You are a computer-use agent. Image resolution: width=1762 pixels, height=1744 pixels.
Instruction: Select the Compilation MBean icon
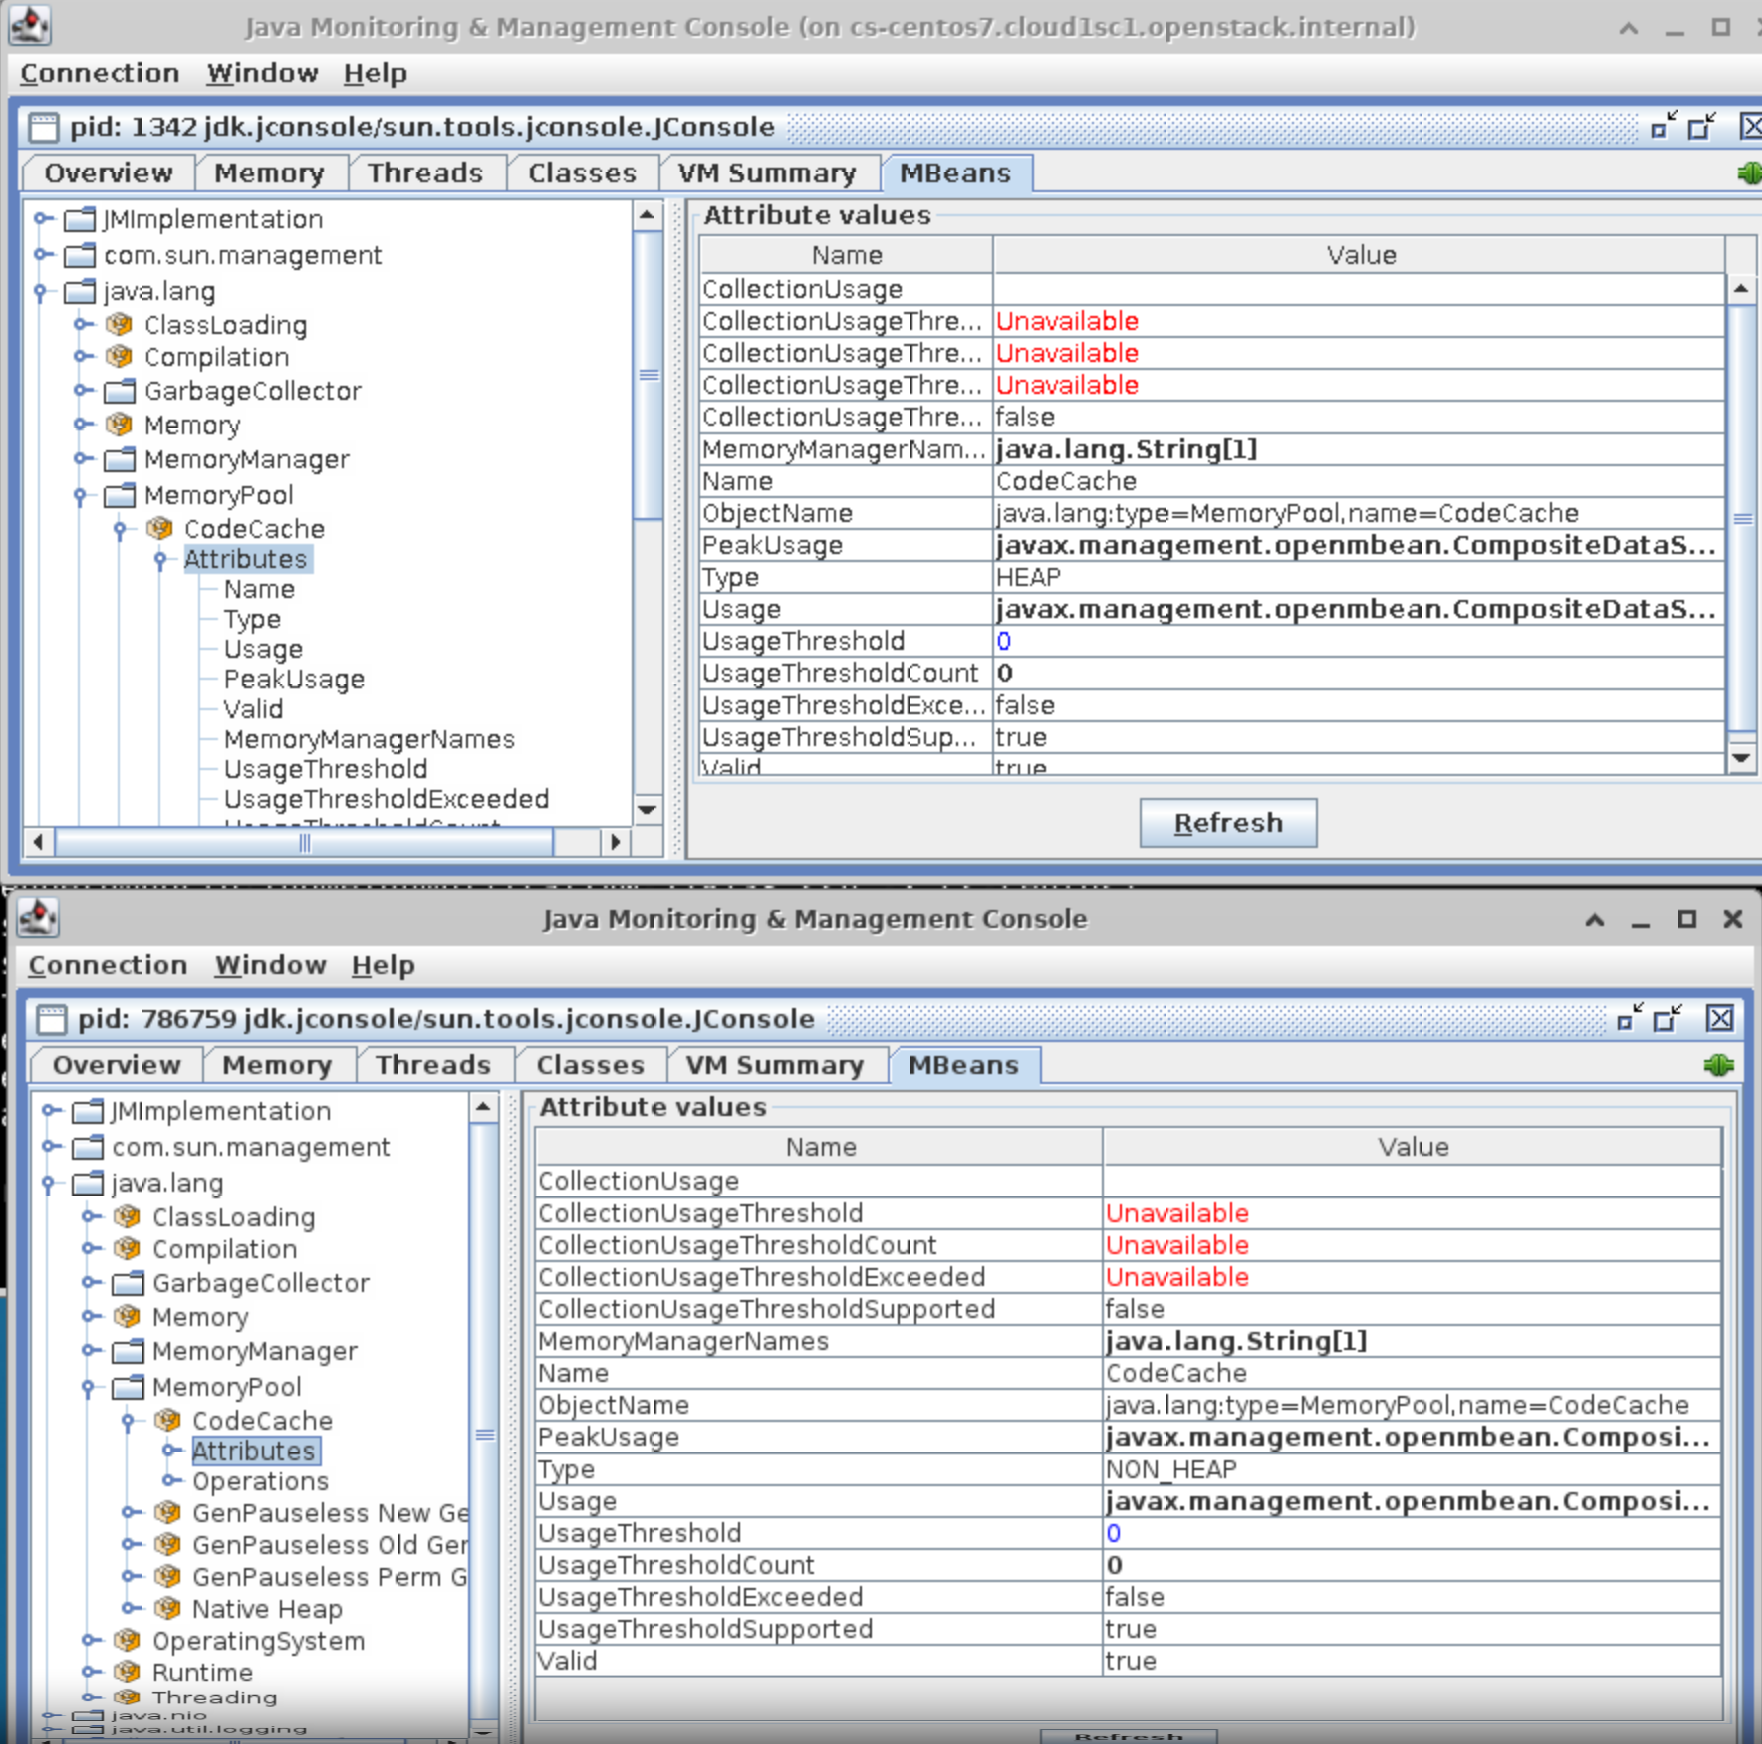coord(120,357)
